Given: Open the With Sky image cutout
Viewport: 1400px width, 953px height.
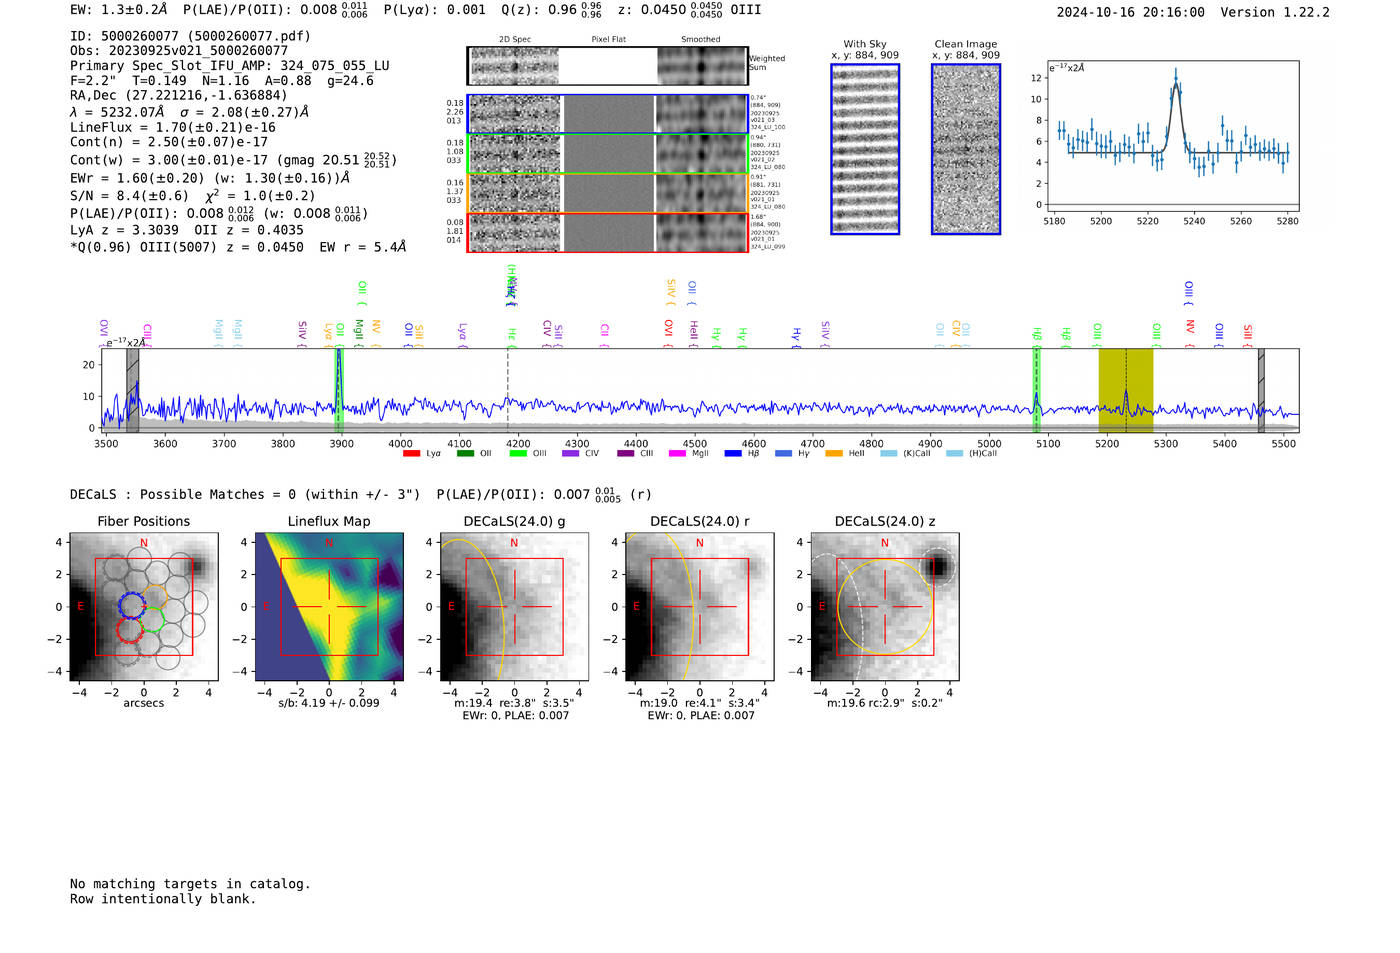Looking at the screenshot, I should pyautogui.click(x=865, y=149).
